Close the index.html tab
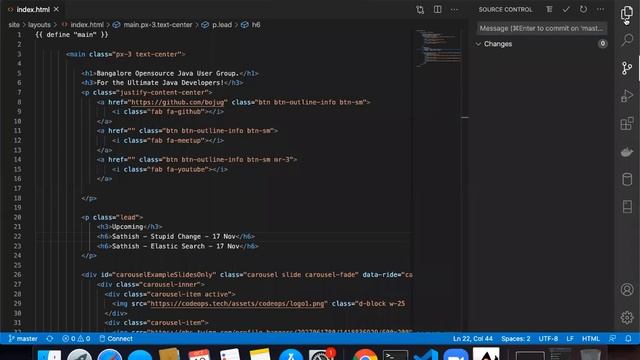Image resolution: width=640 pixels, height=360 pixels. click(x=56, y=9)
